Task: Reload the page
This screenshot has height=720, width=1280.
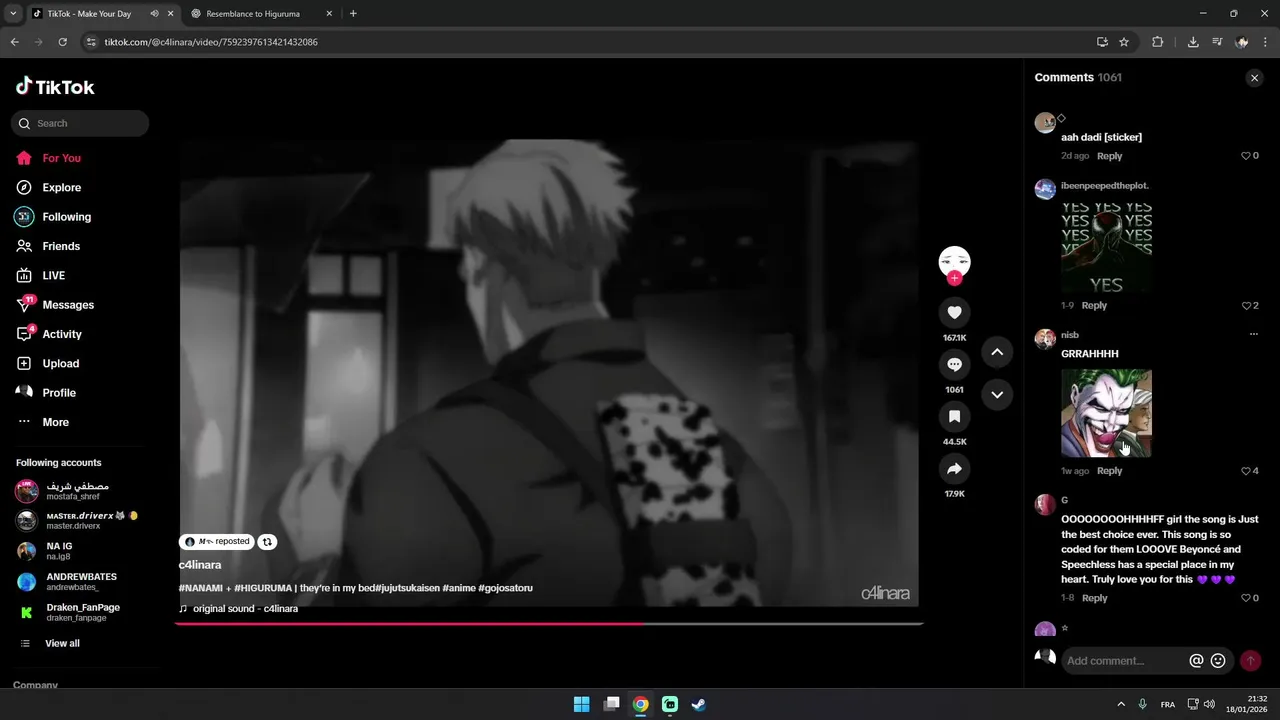Action: point(62,42)
